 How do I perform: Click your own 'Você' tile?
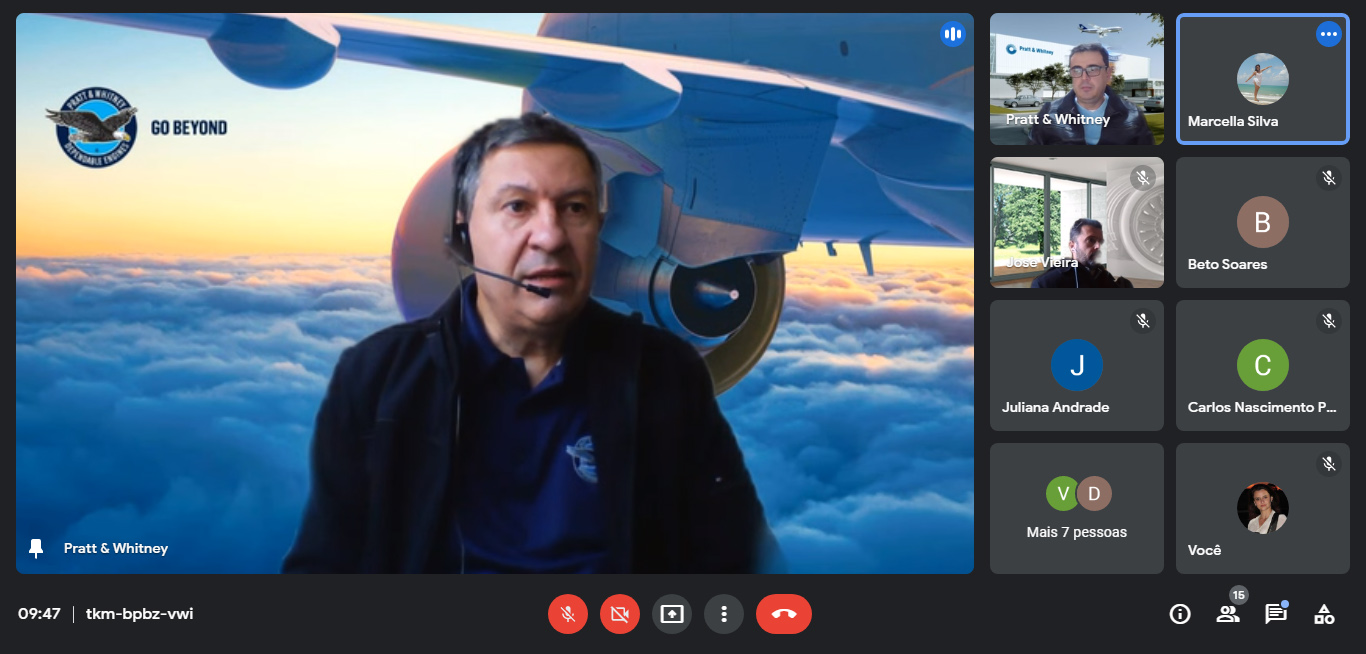[x=1262, y=508]
